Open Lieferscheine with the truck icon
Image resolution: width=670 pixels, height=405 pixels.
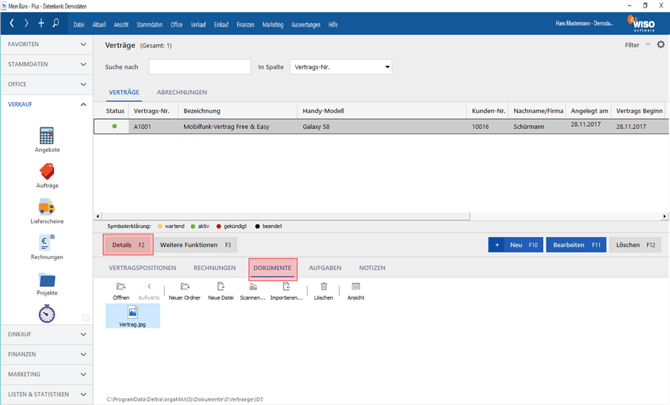coord(46,208)
